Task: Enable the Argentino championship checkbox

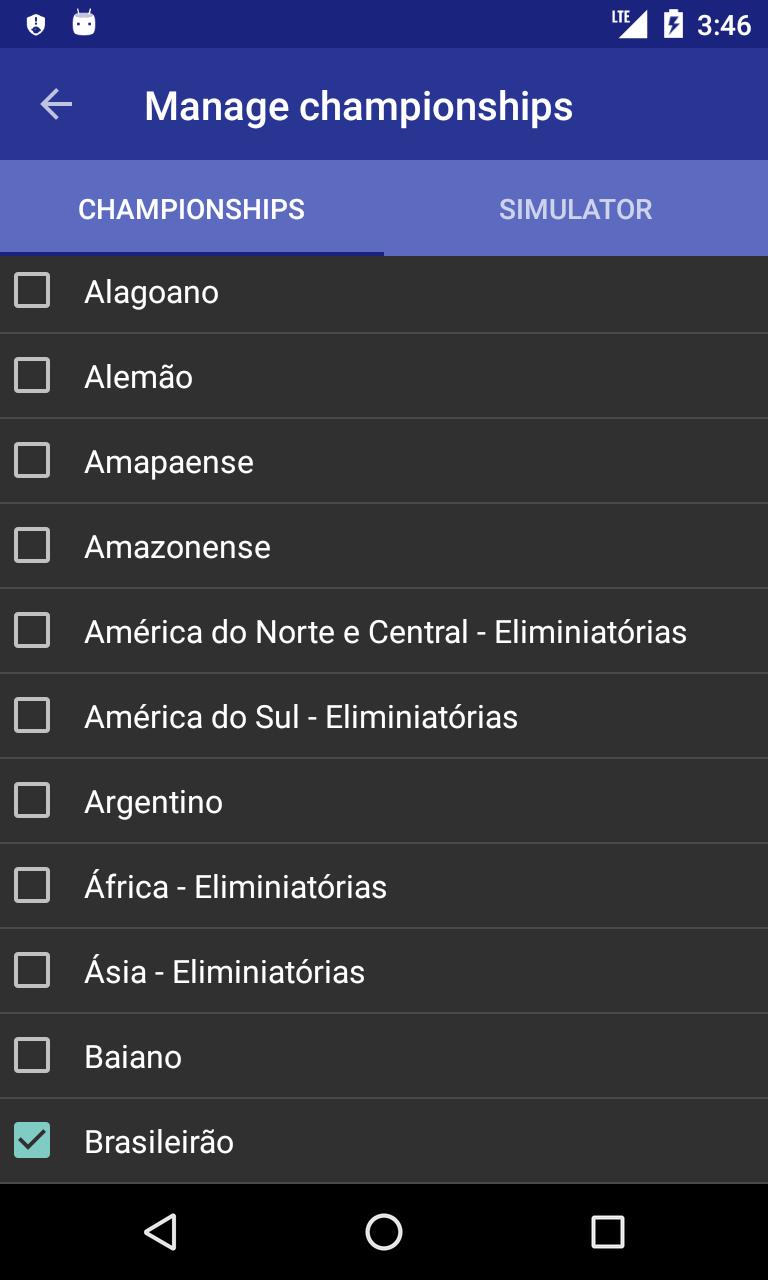Action: point(32,801)
